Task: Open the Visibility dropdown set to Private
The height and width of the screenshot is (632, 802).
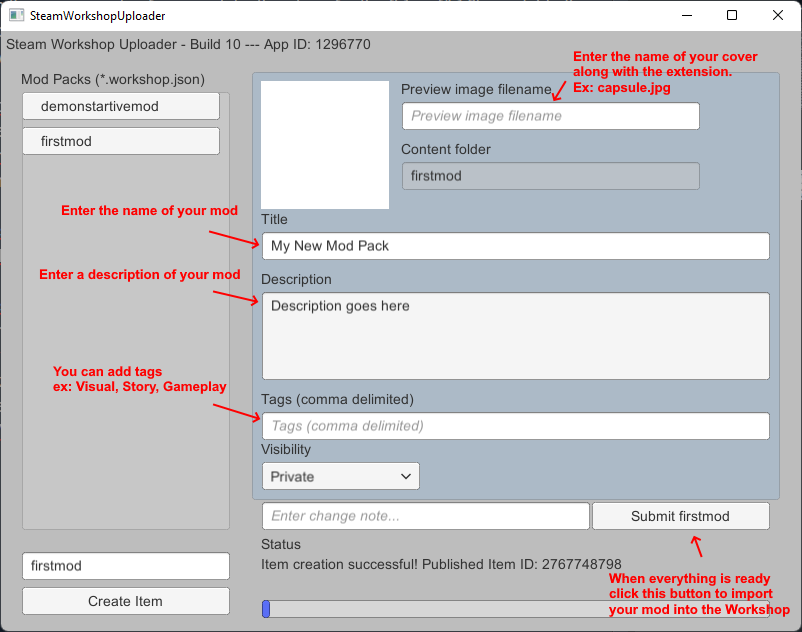Action: coord(340,476)
